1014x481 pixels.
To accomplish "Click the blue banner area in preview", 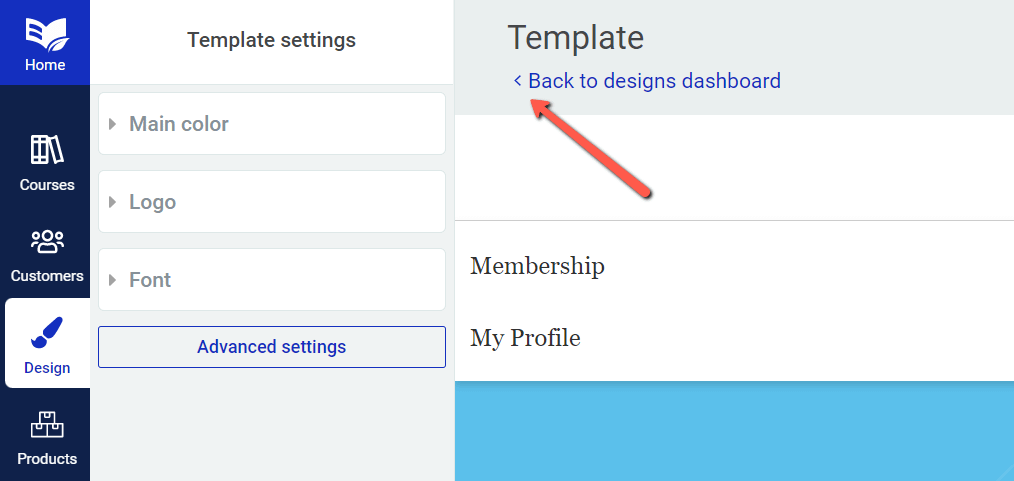I will pos(735,431).
